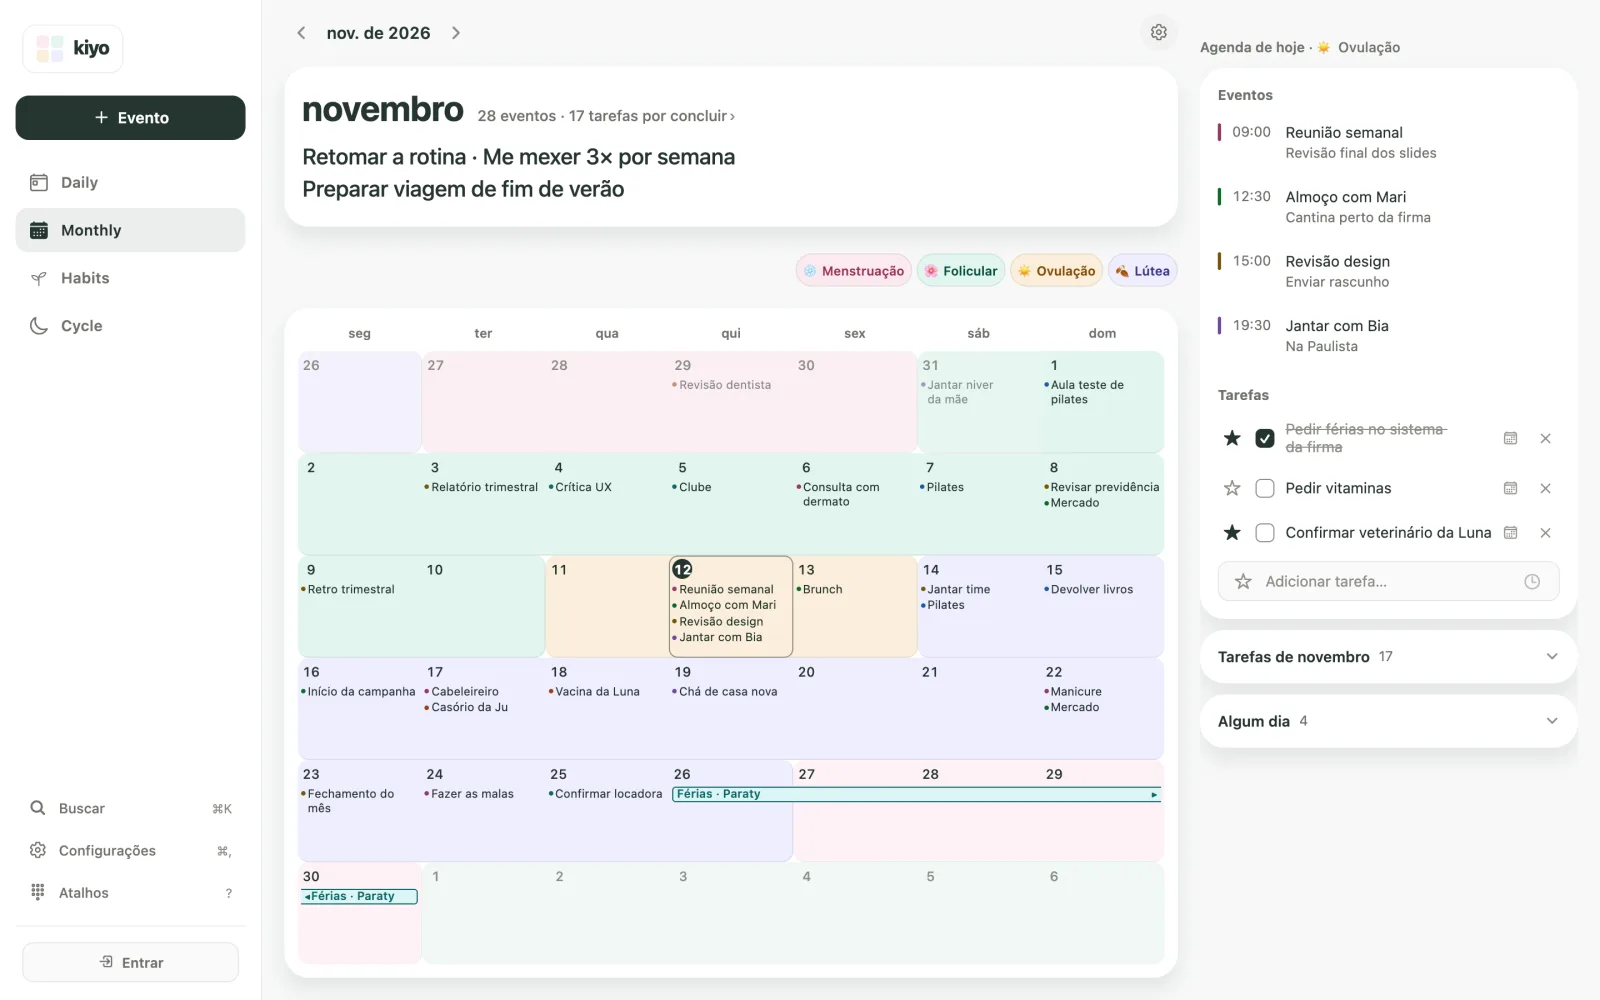Click the Buscar search icon

tap(38, 808)
